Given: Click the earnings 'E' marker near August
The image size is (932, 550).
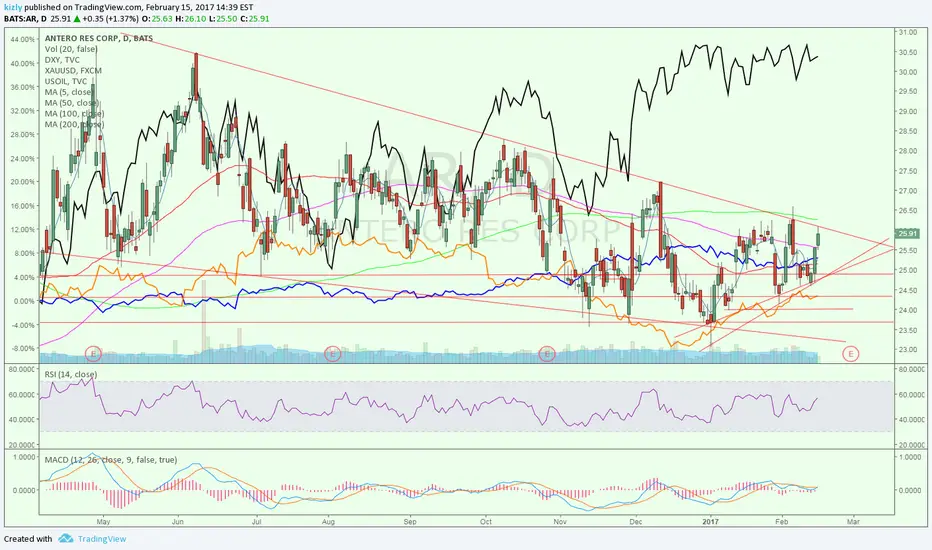Looking at the screenshot, I should 332,354.
